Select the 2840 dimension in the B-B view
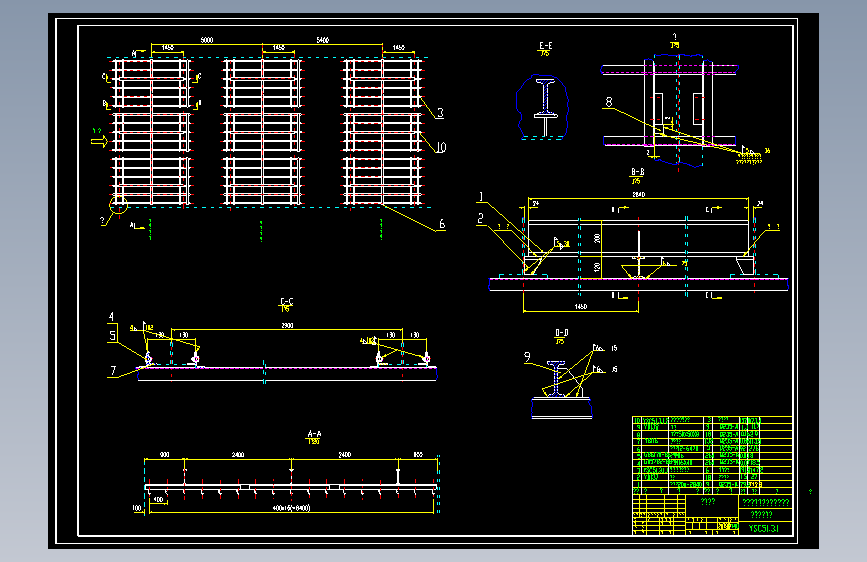The height and width of the screenshot is (562, 867). tap(639, 195)
